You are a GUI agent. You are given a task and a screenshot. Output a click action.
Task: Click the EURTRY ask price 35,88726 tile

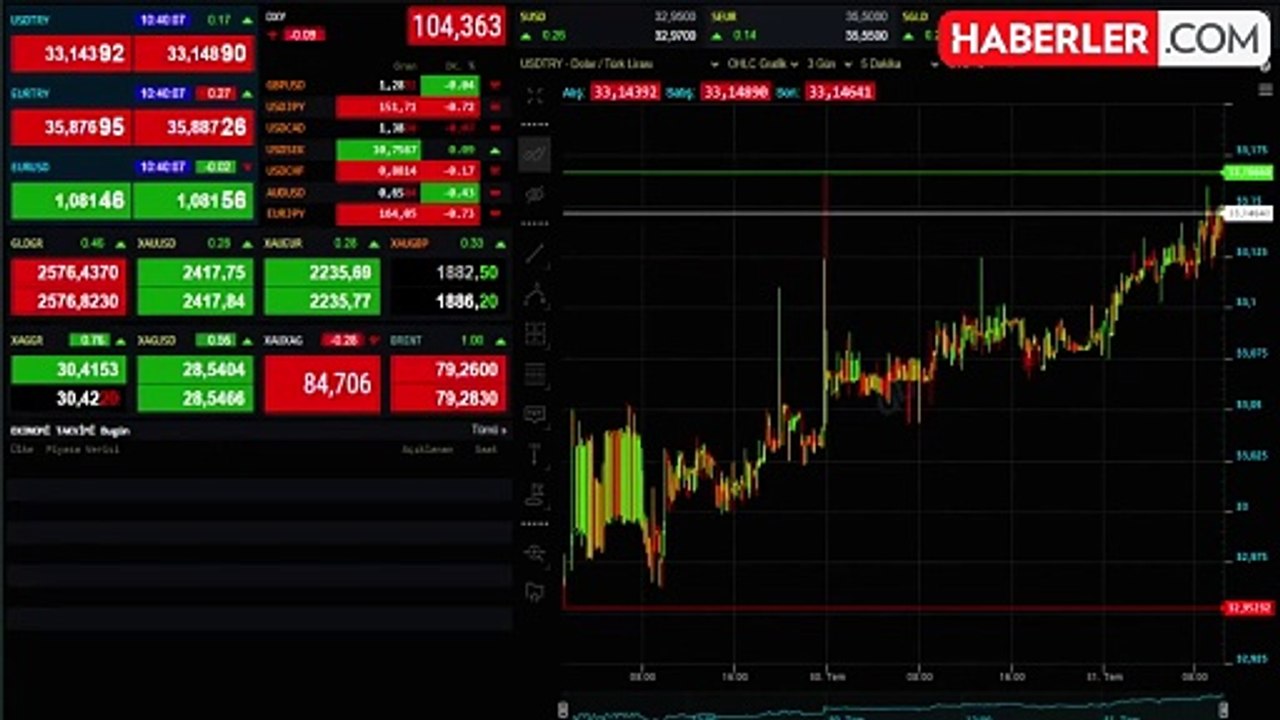[194, 128]
